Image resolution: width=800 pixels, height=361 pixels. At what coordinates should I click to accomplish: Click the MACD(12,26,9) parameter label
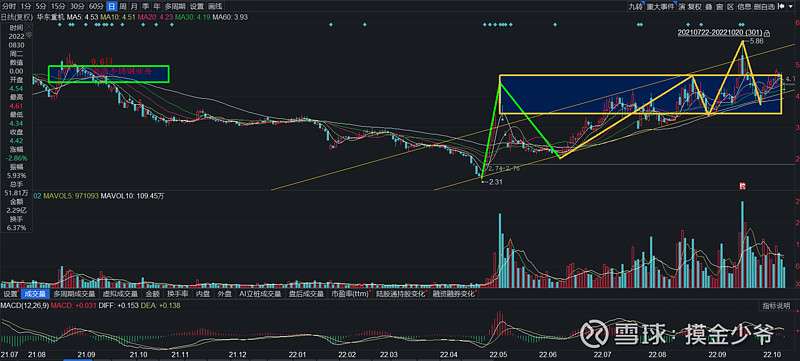23,305
